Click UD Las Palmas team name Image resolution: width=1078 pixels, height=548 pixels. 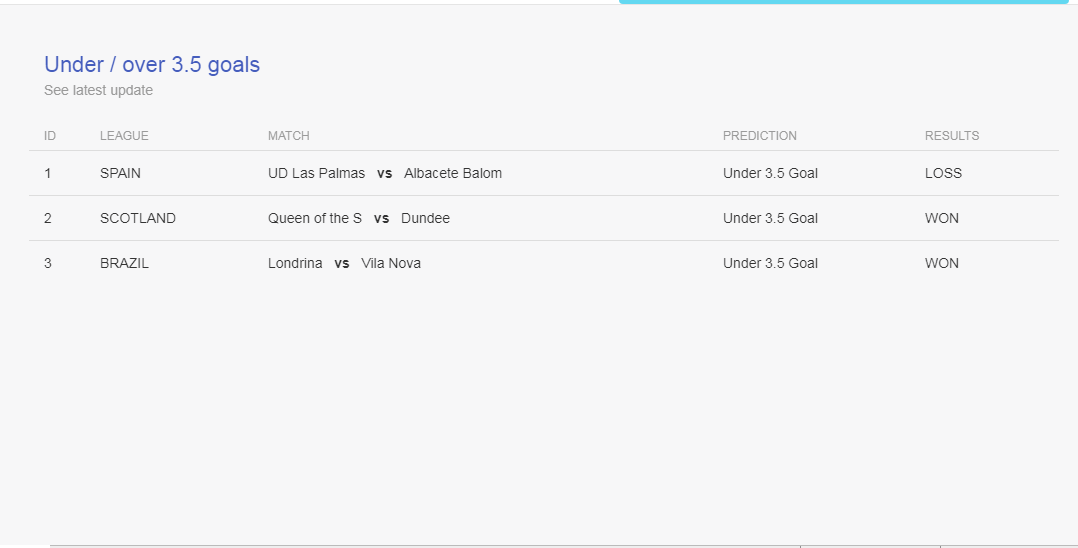(316, 173)
